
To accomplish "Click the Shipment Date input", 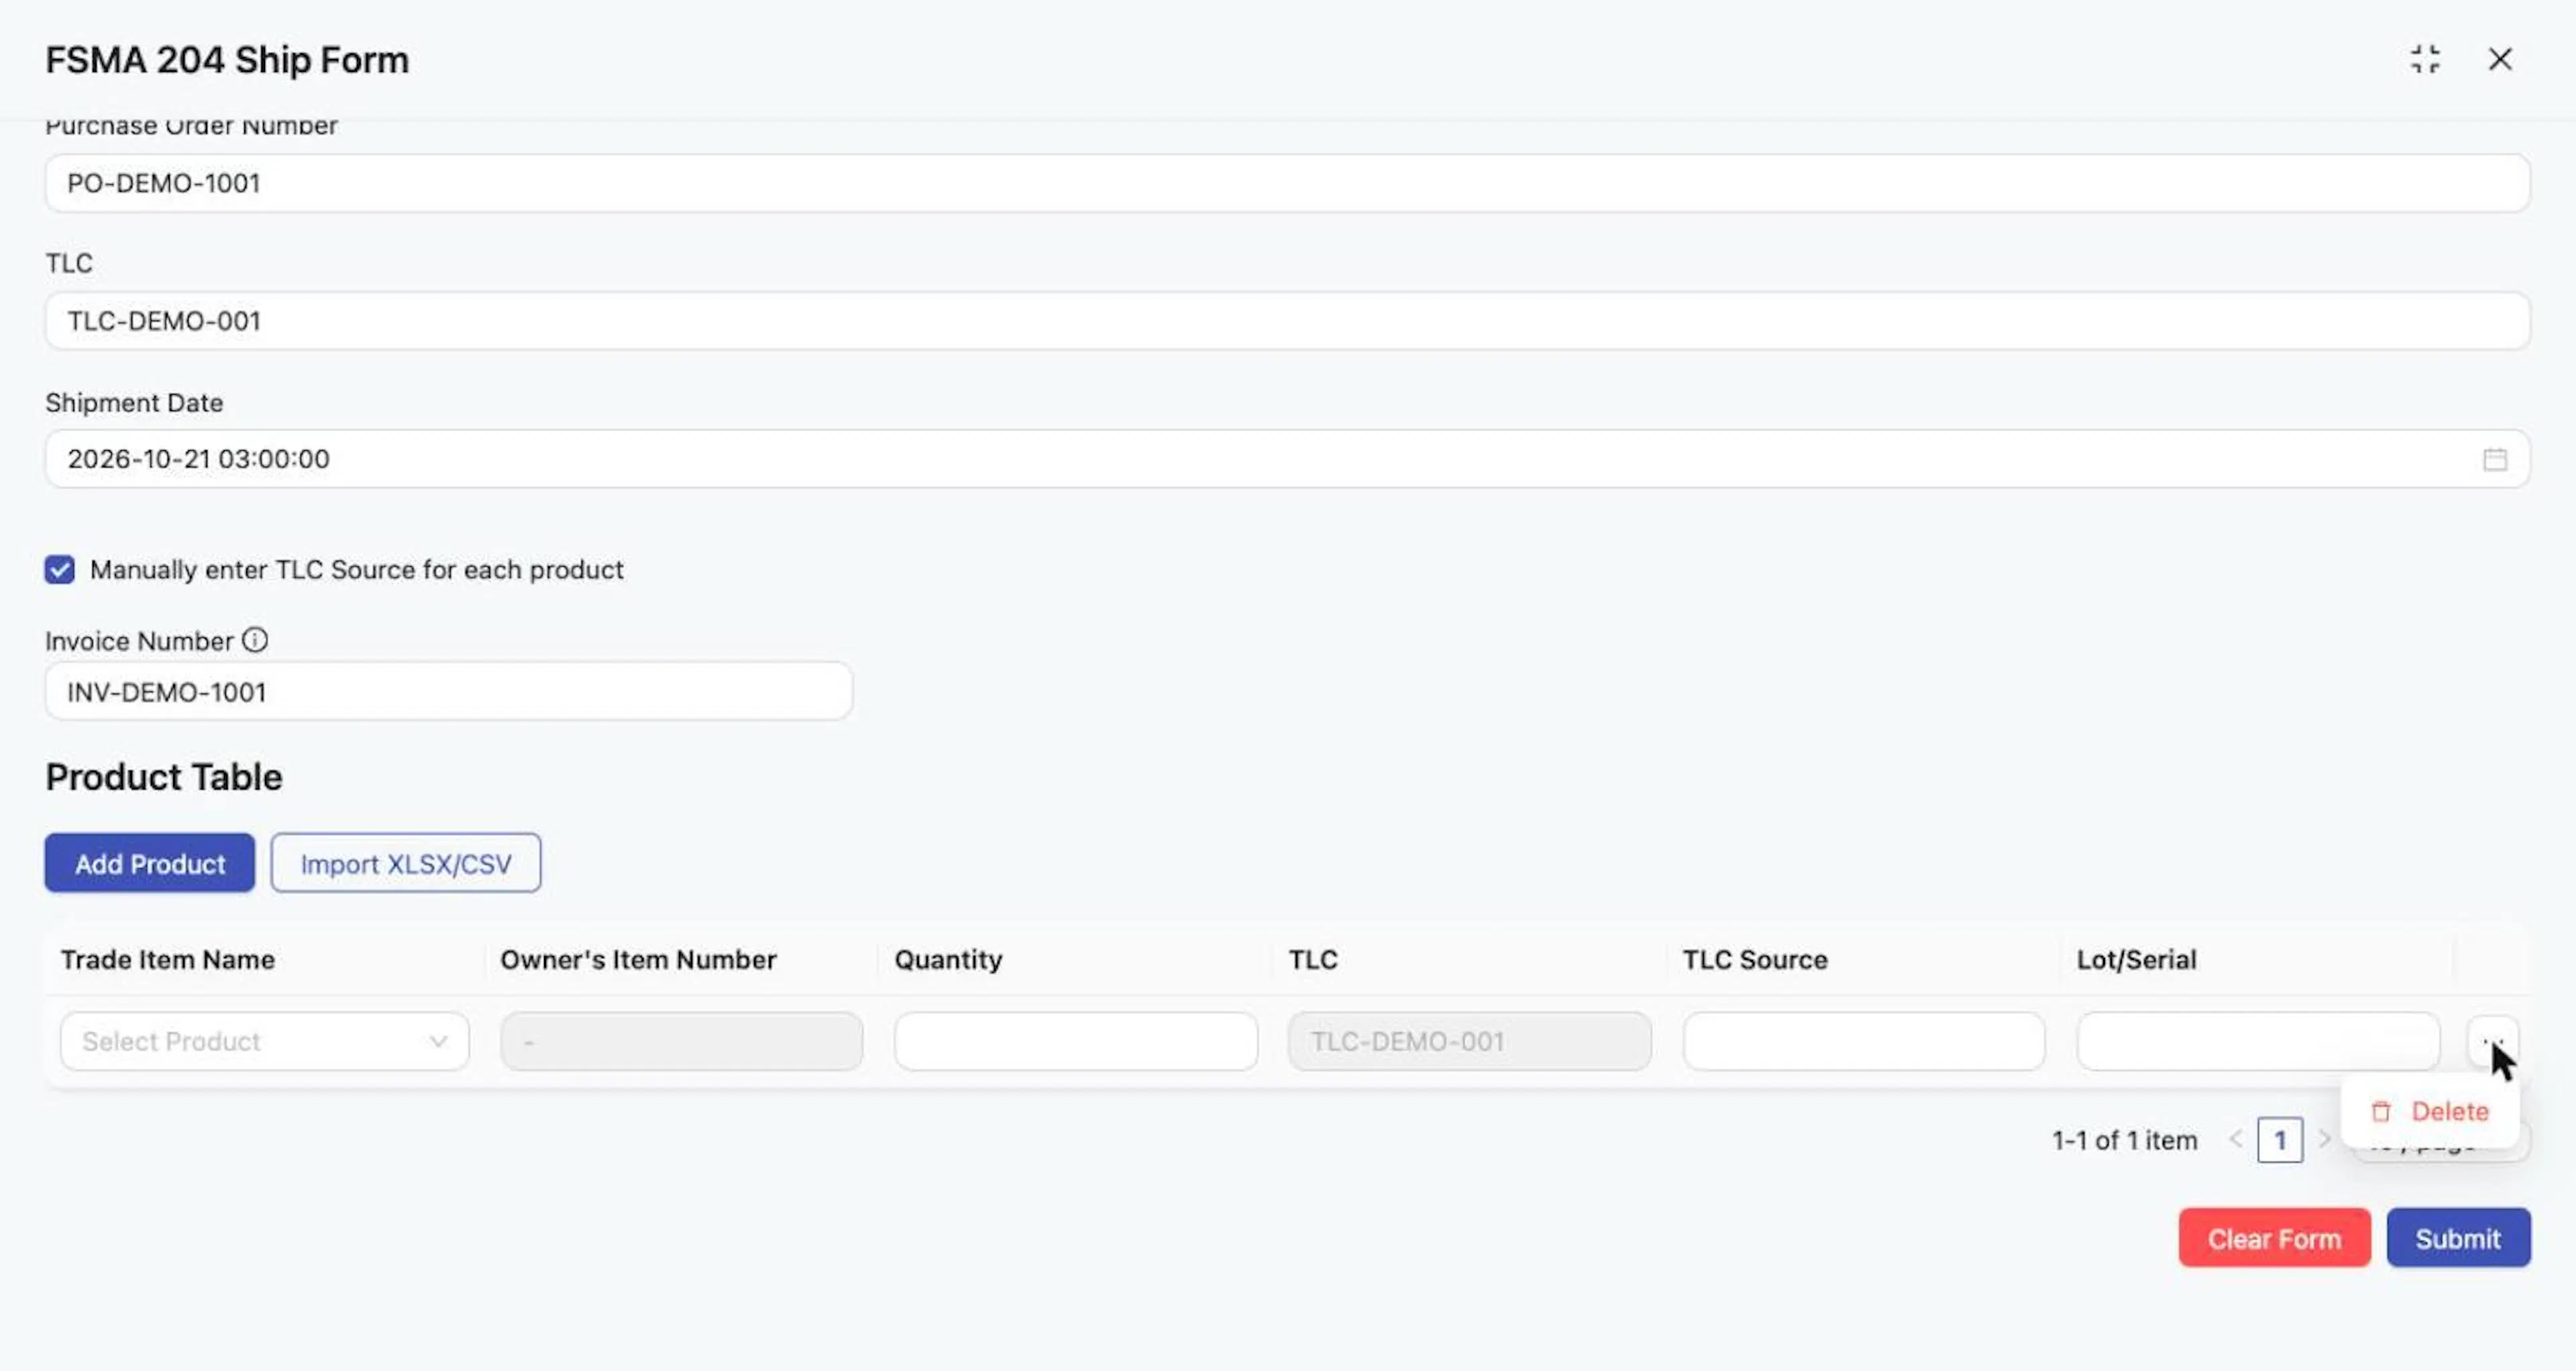I will click(x=1288, y=459).
